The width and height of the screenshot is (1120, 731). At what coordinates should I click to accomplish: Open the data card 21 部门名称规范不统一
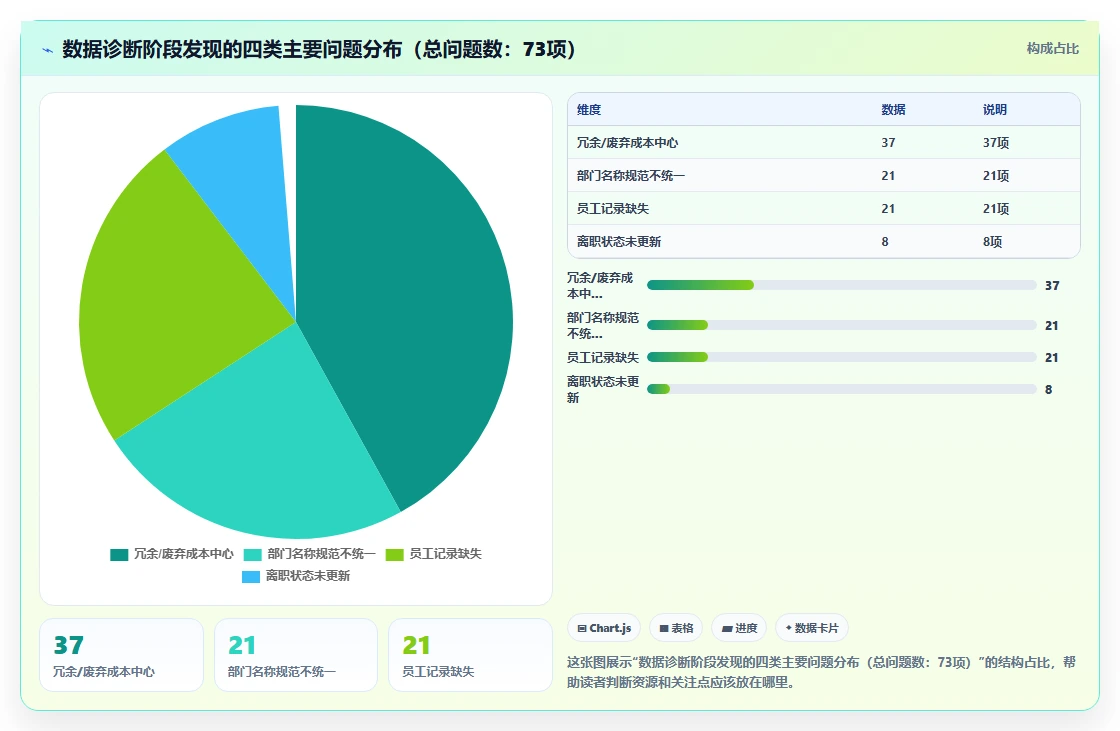point(296,655)
